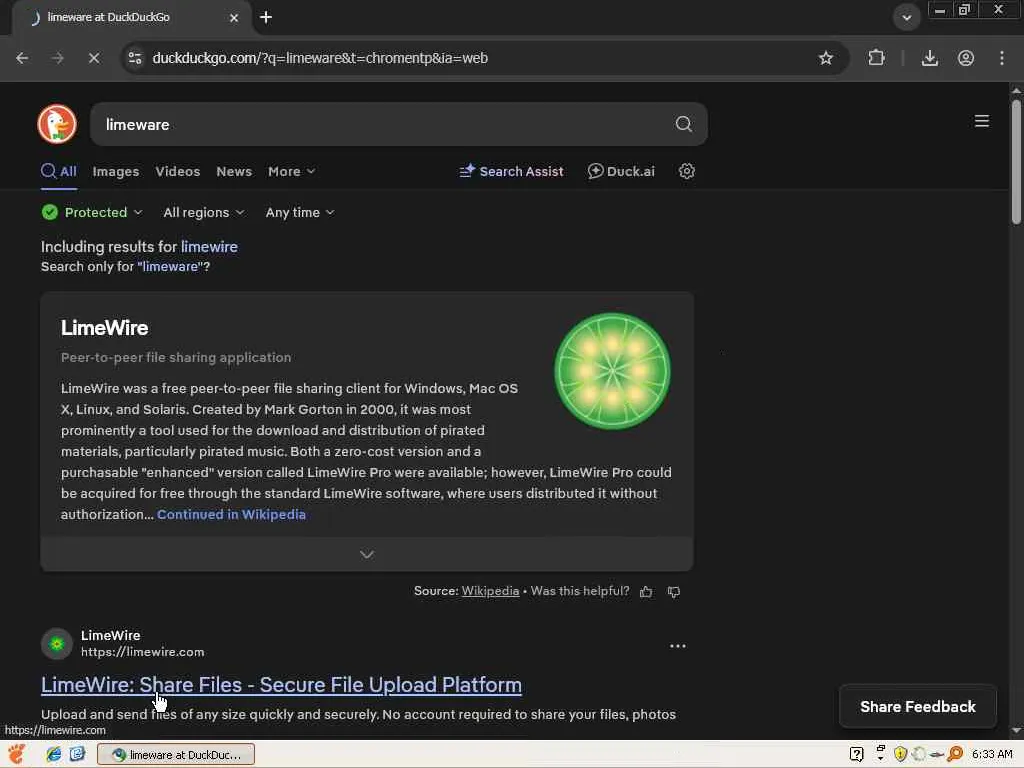1024x768 pixels.
Task: Click the scrollbar down arrow
Action: click(x=1016, y=730)
